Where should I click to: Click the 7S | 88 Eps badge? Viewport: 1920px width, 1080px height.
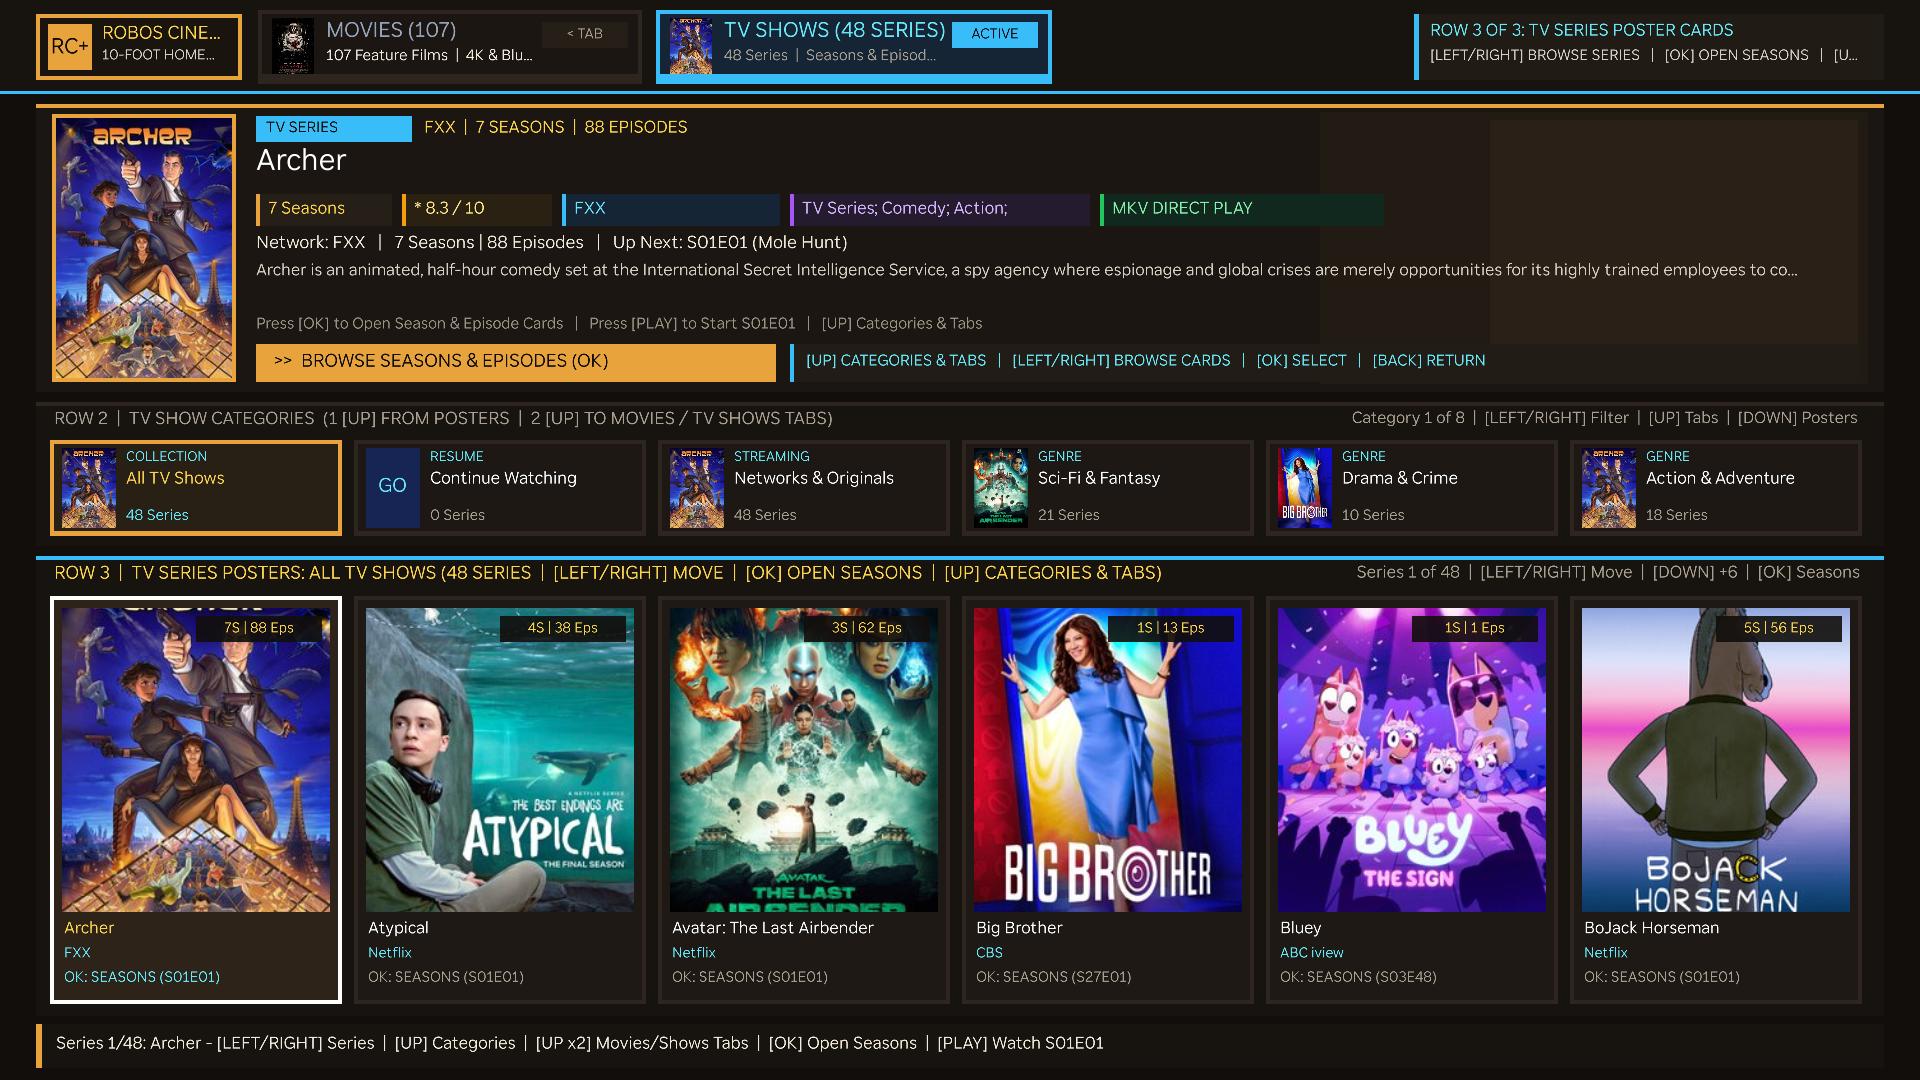[x=259, y=628]
